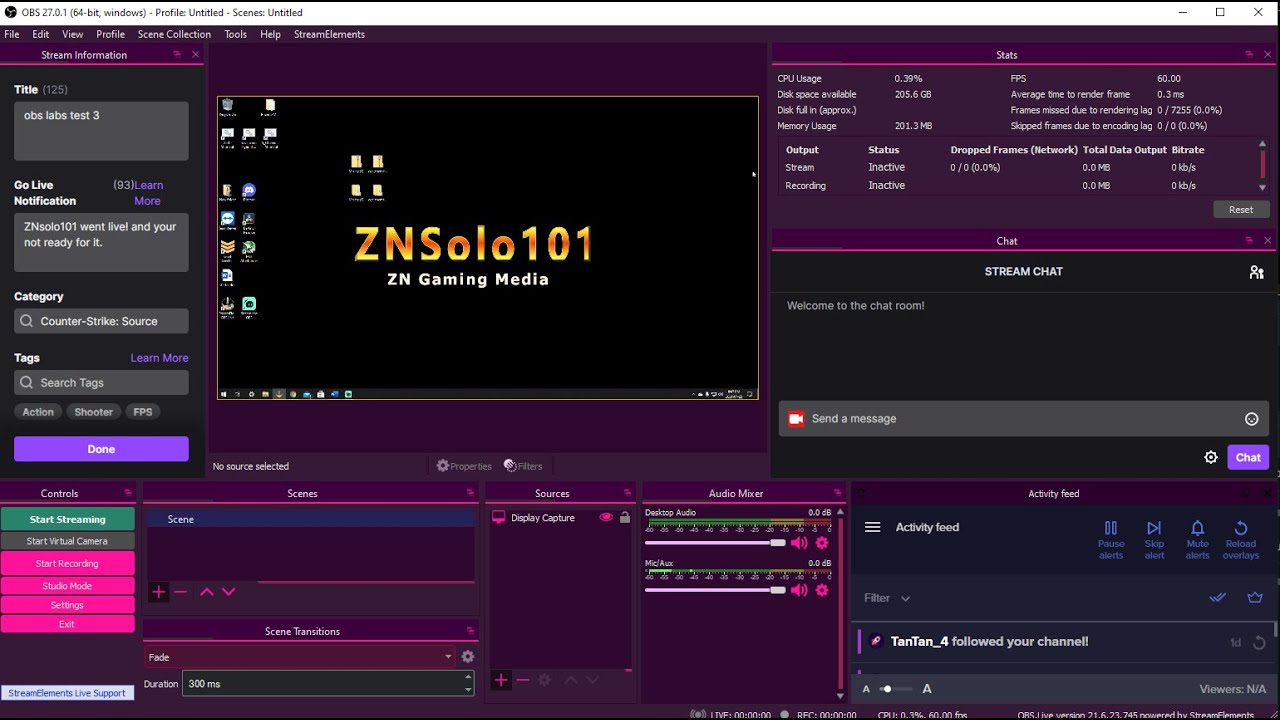Reset the Stats panel
1280x720 pixels.
[x=1241, y=209]
